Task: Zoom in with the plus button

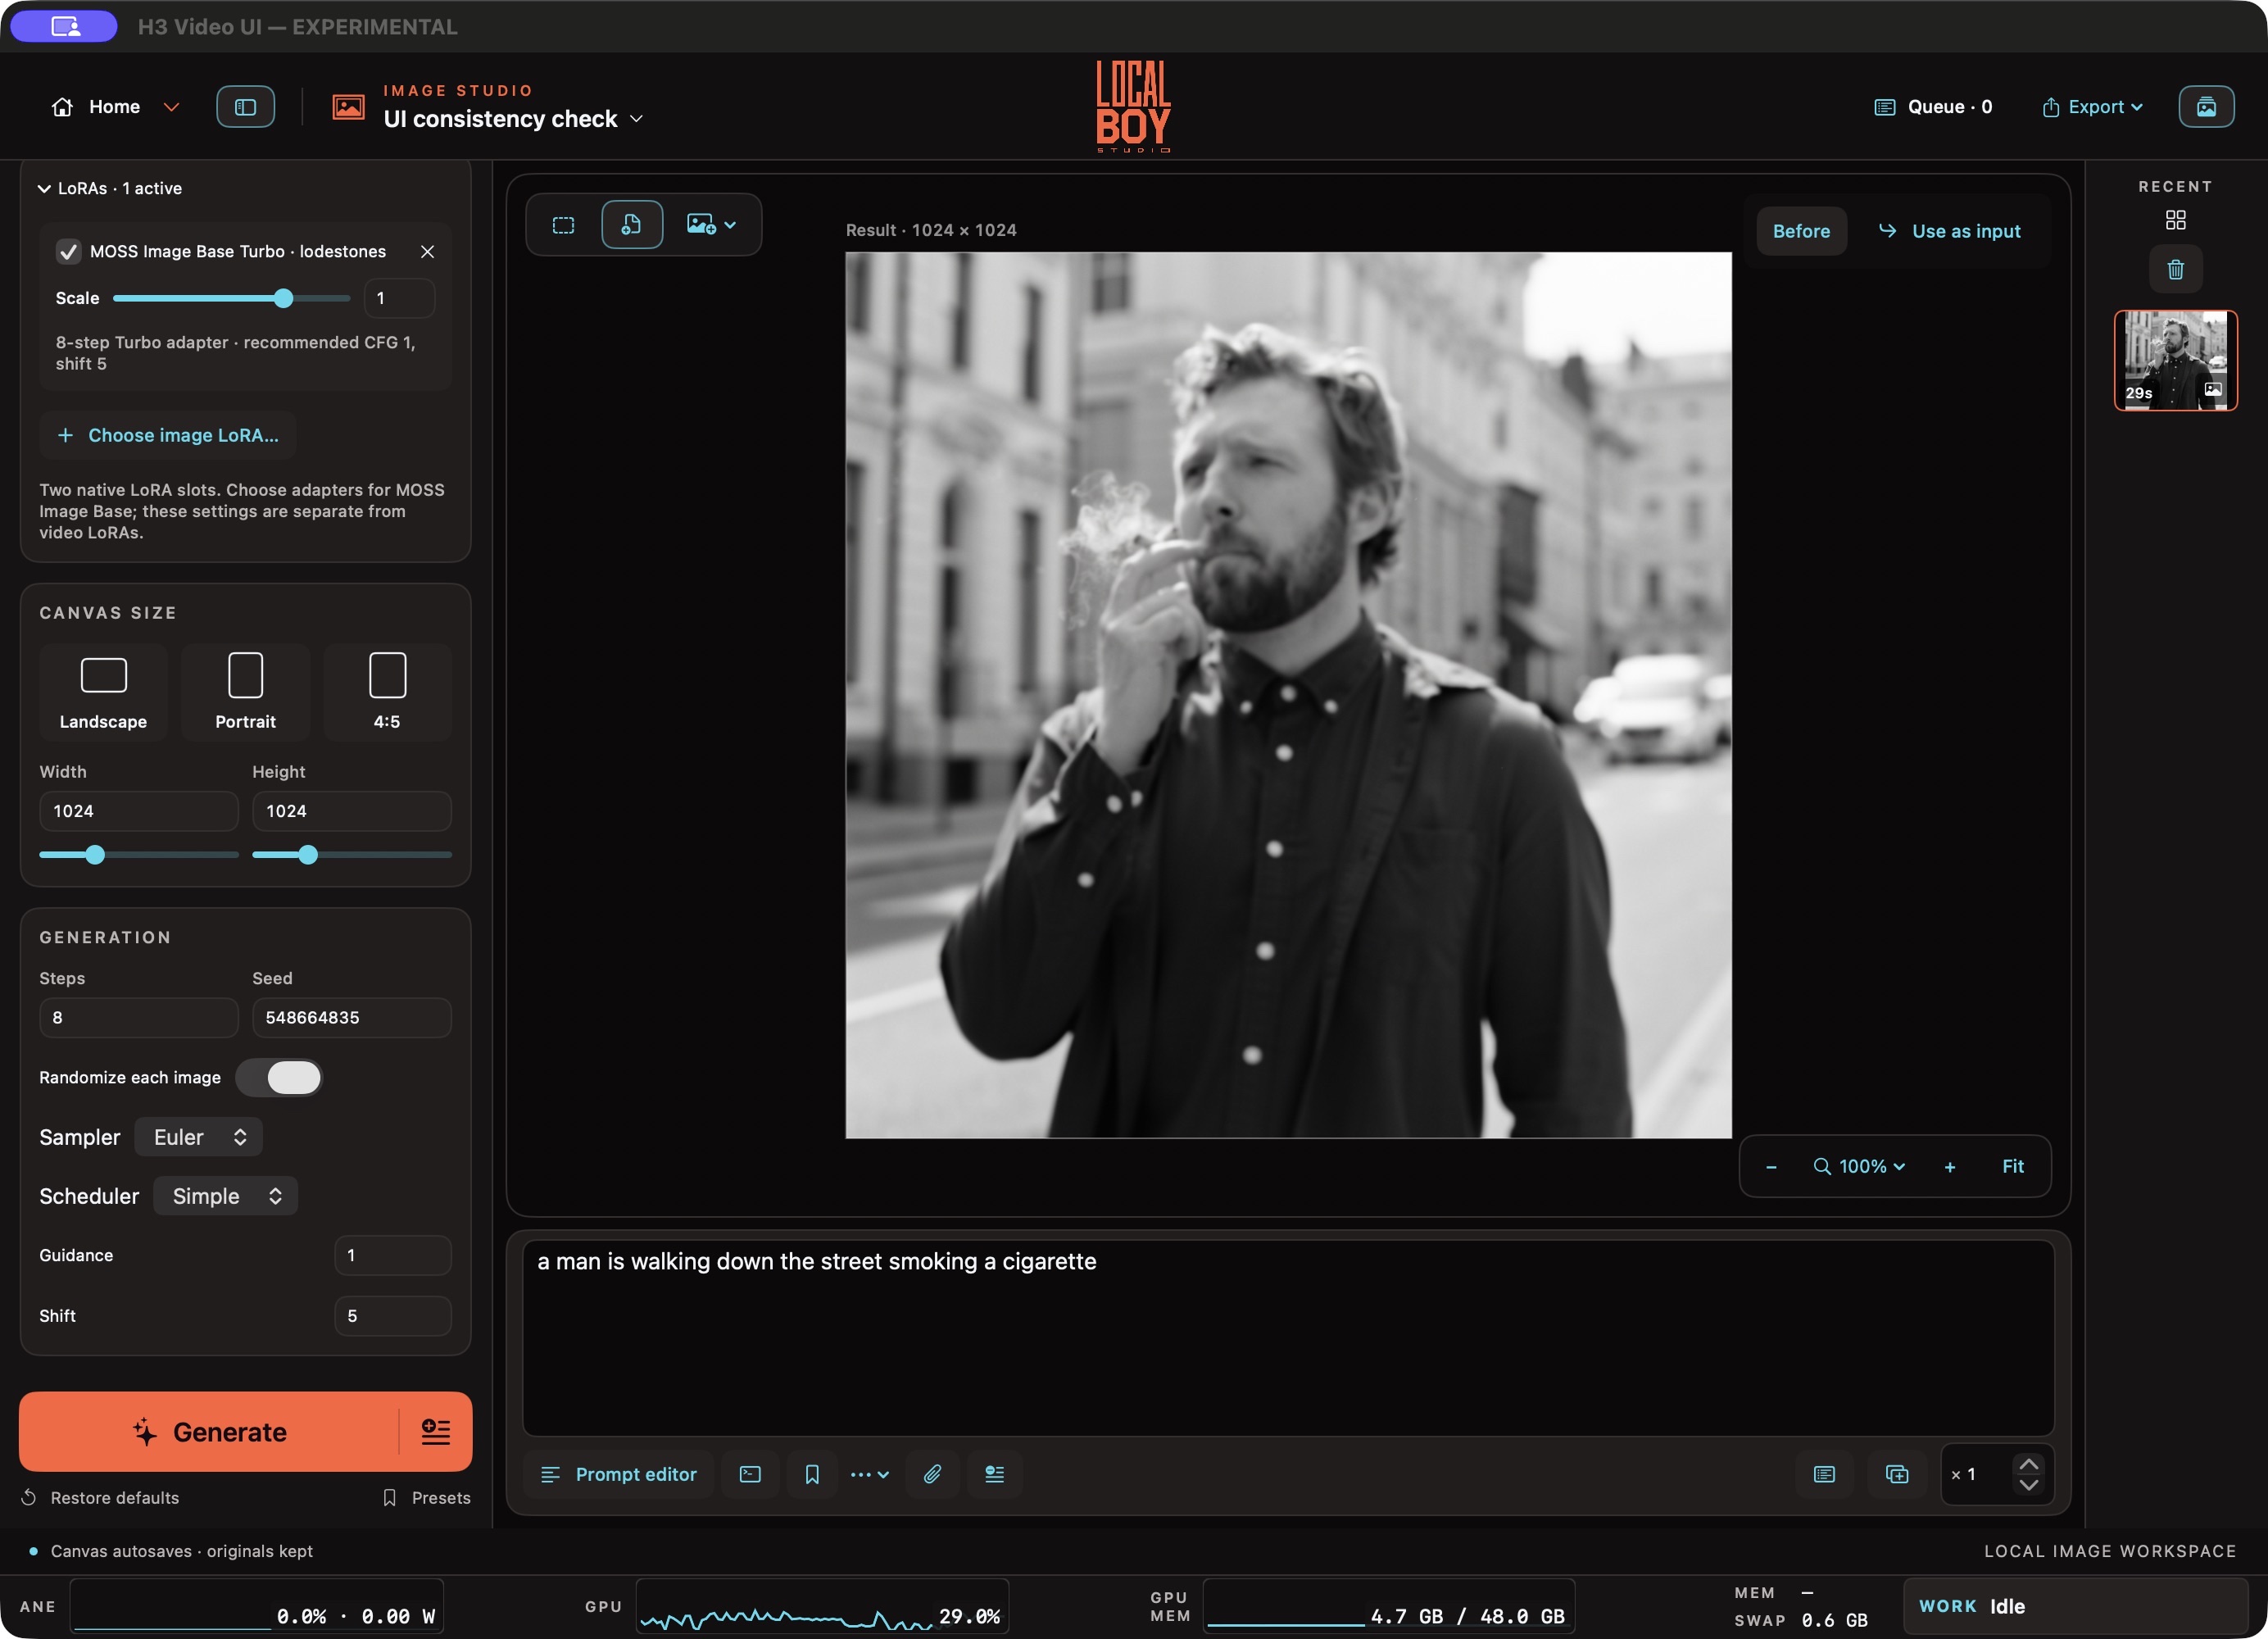Action: click(x=1949, y=1167)
